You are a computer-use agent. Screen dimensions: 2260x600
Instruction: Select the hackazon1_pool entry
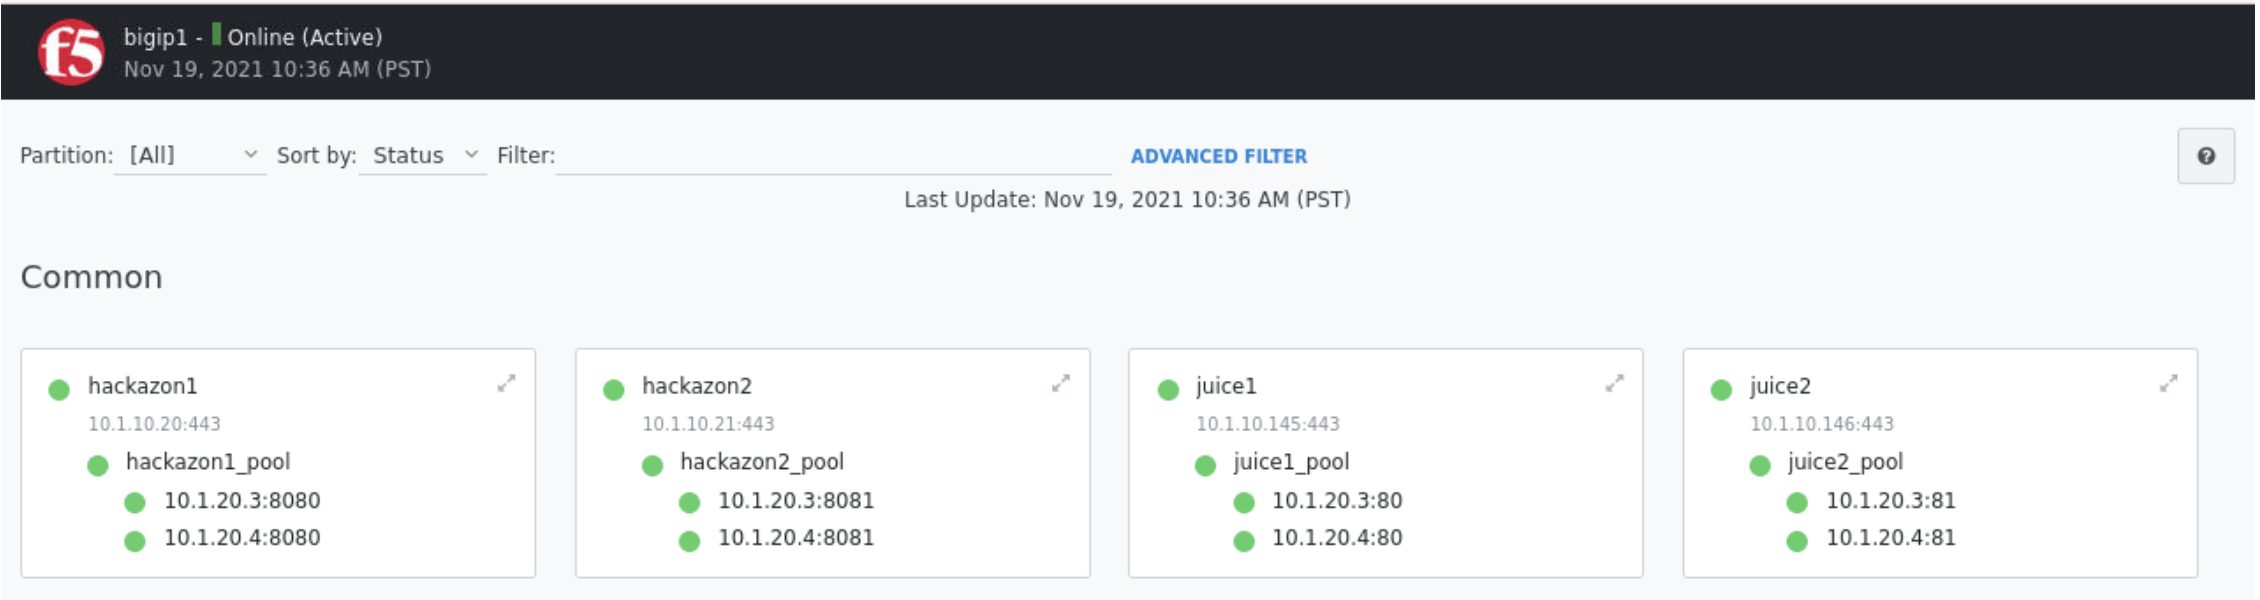[x=208, y=462]
